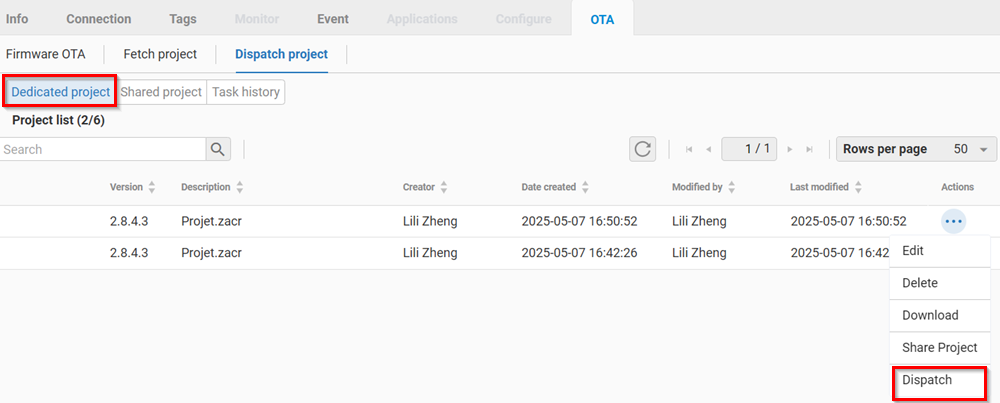Refresh the project list
The image size is (1000, 403).
click(642, 149)
